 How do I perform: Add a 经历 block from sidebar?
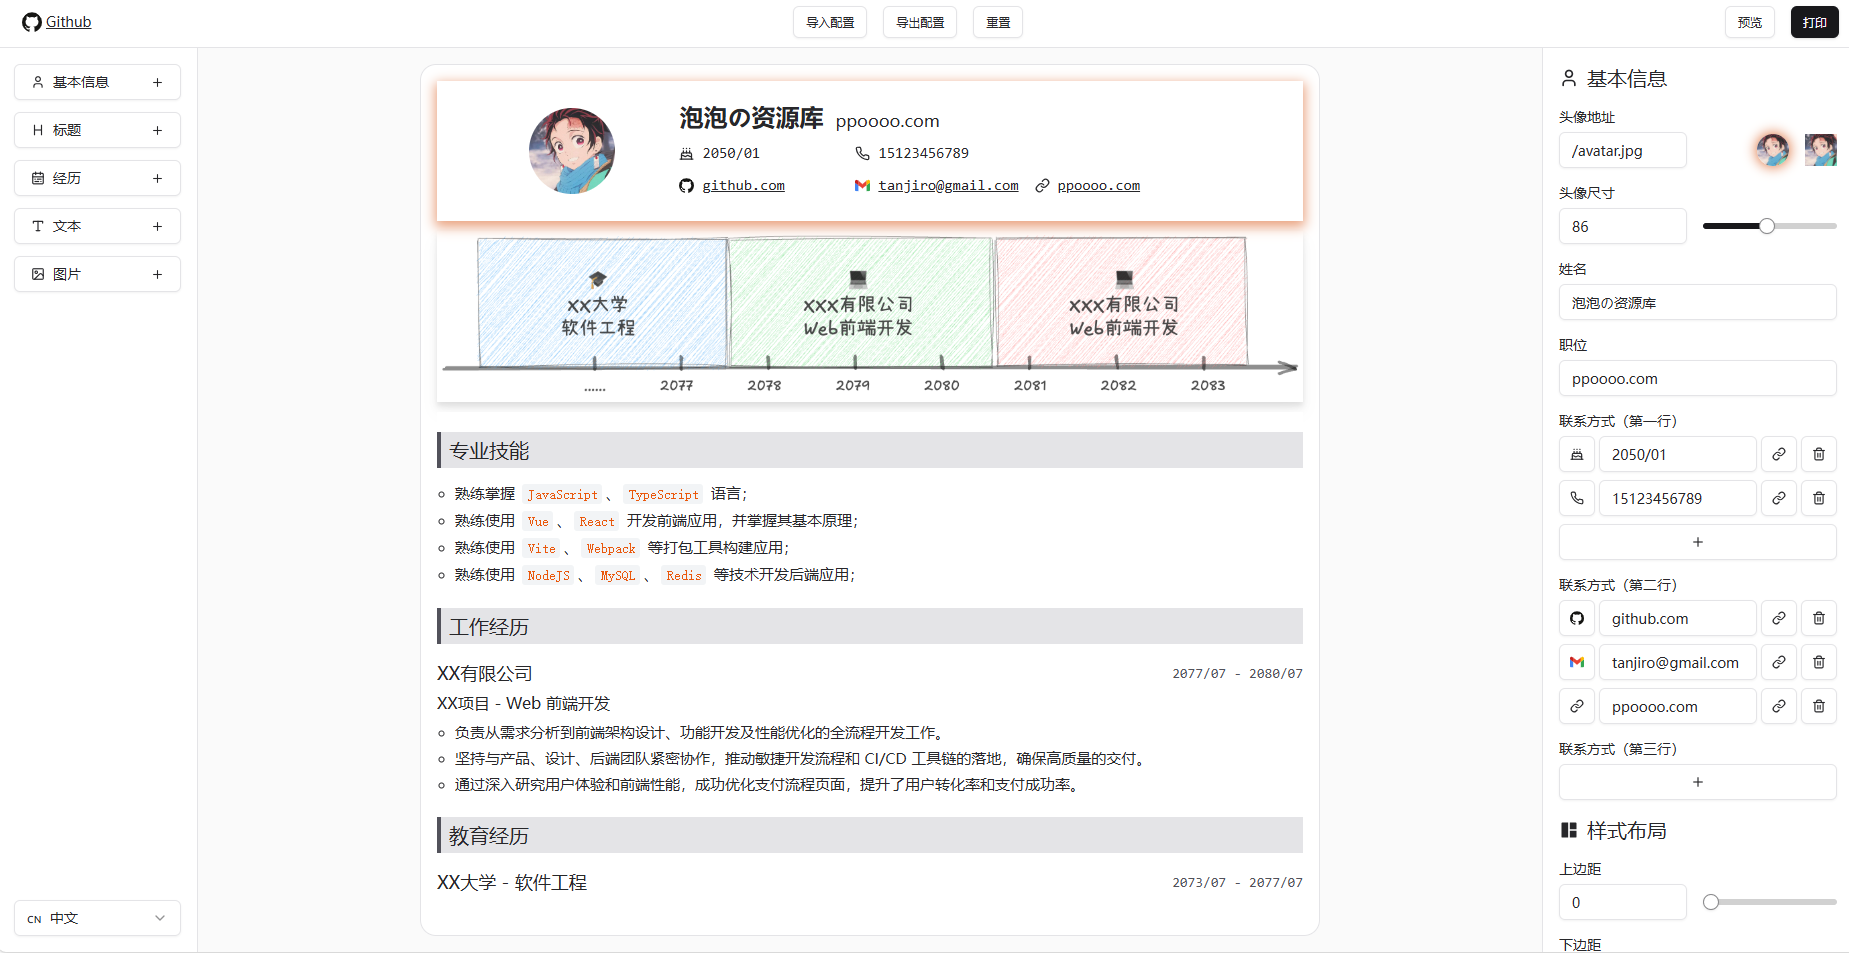pos(157,178)
